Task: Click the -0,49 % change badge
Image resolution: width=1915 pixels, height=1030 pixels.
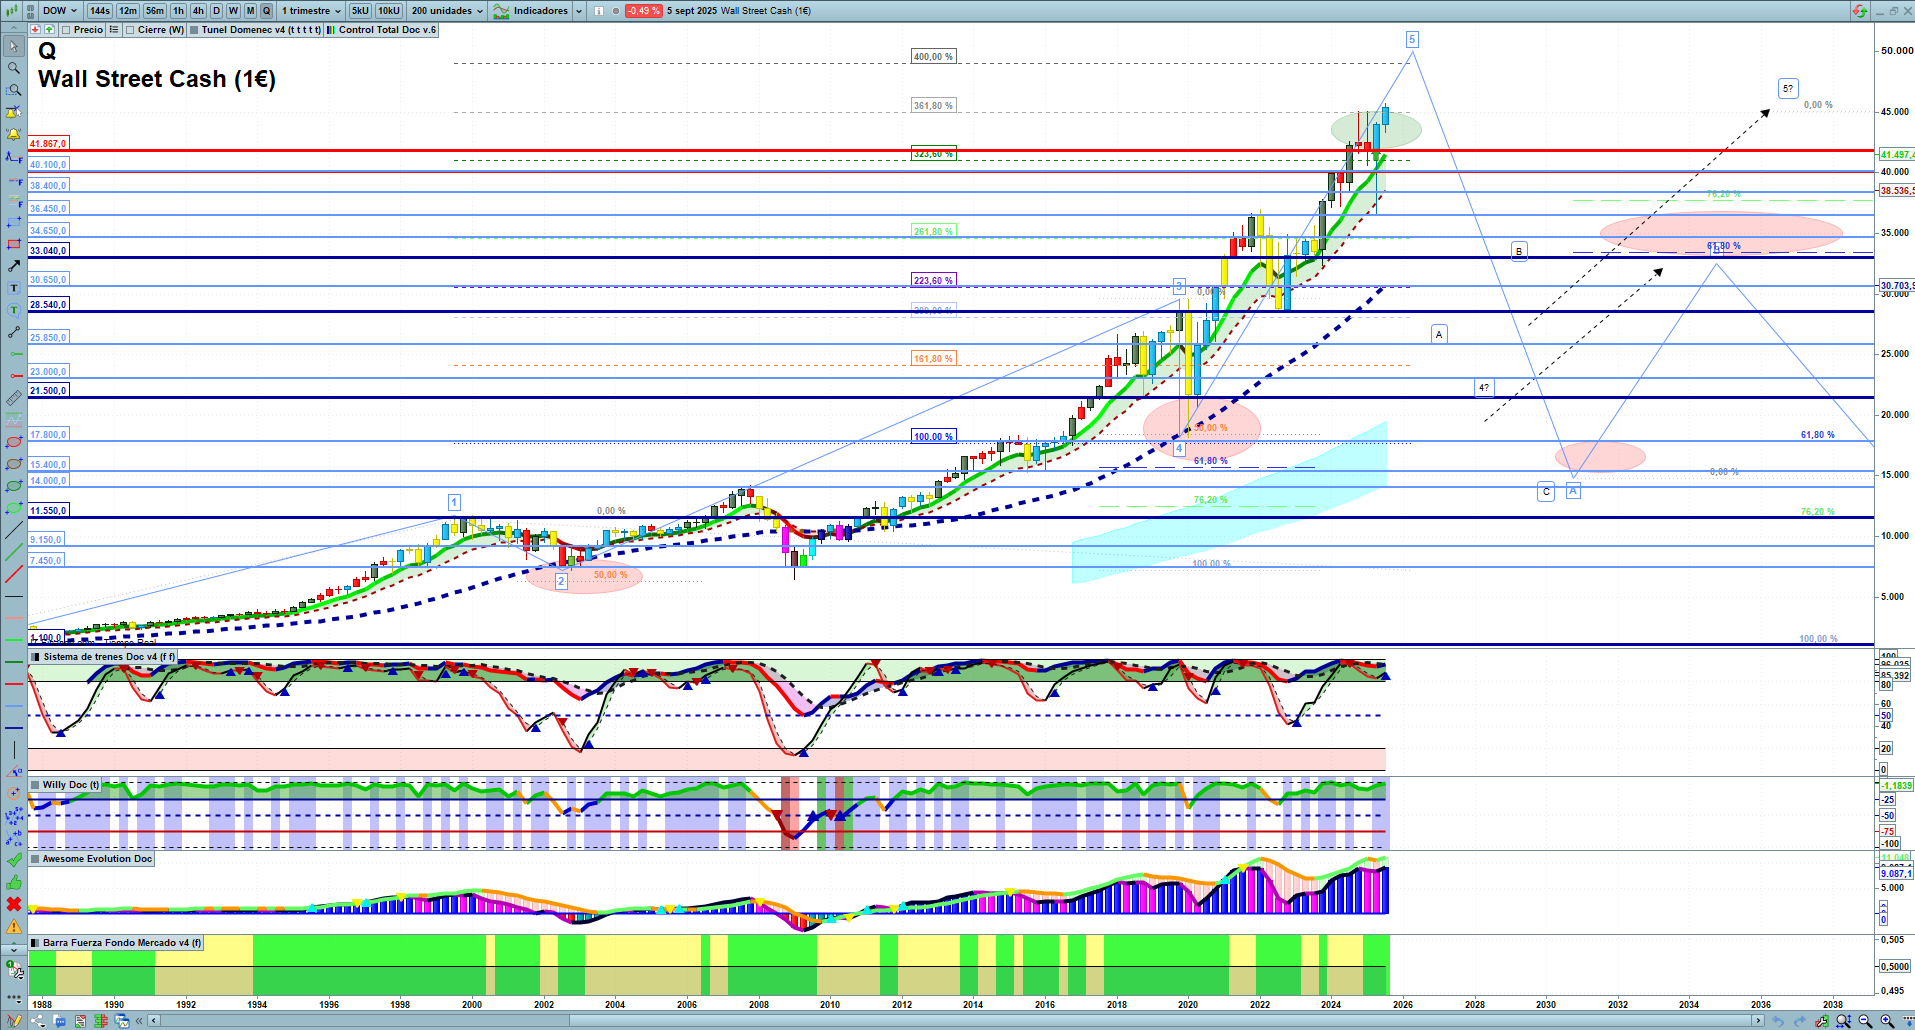Action: coord(643,11)
